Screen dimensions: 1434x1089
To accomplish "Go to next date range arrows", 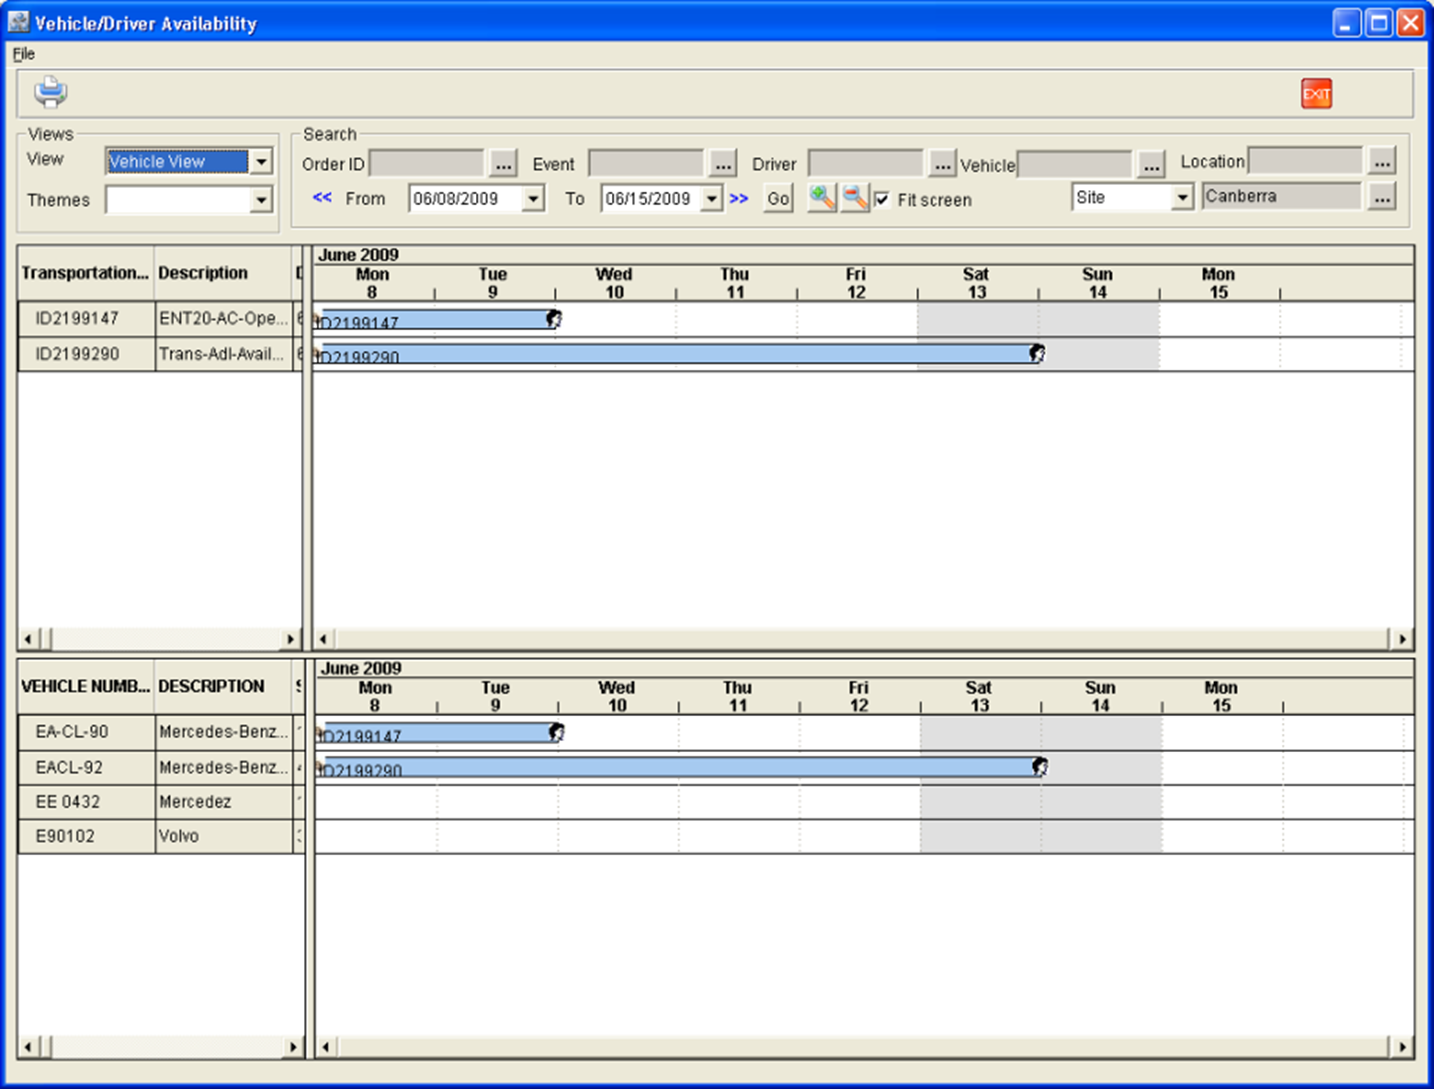I will click(739, 198).
